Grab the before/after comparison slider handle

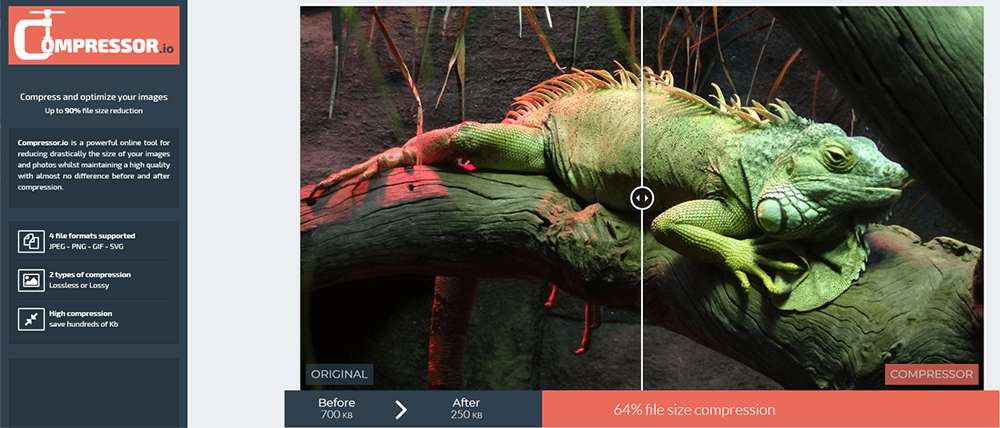[642, 198]
